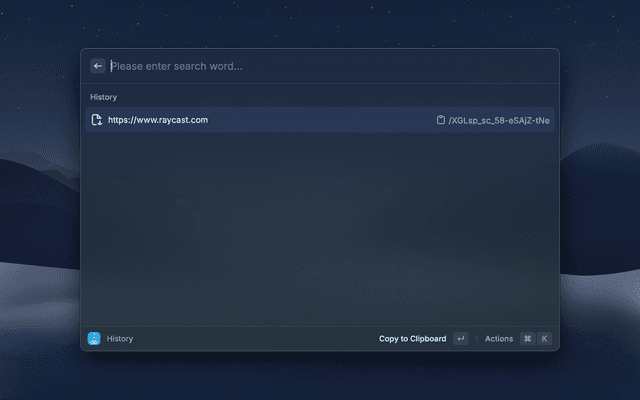
Task: Click the empty footer bar center
Action: pyautogui.click(x=250, y=339)
